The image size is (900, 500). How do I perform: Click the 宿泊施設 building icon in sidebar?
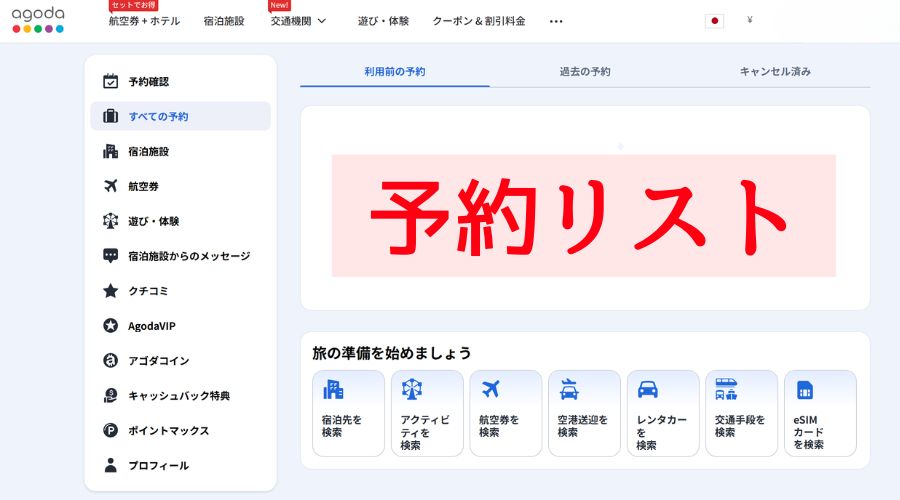point(110,152)
